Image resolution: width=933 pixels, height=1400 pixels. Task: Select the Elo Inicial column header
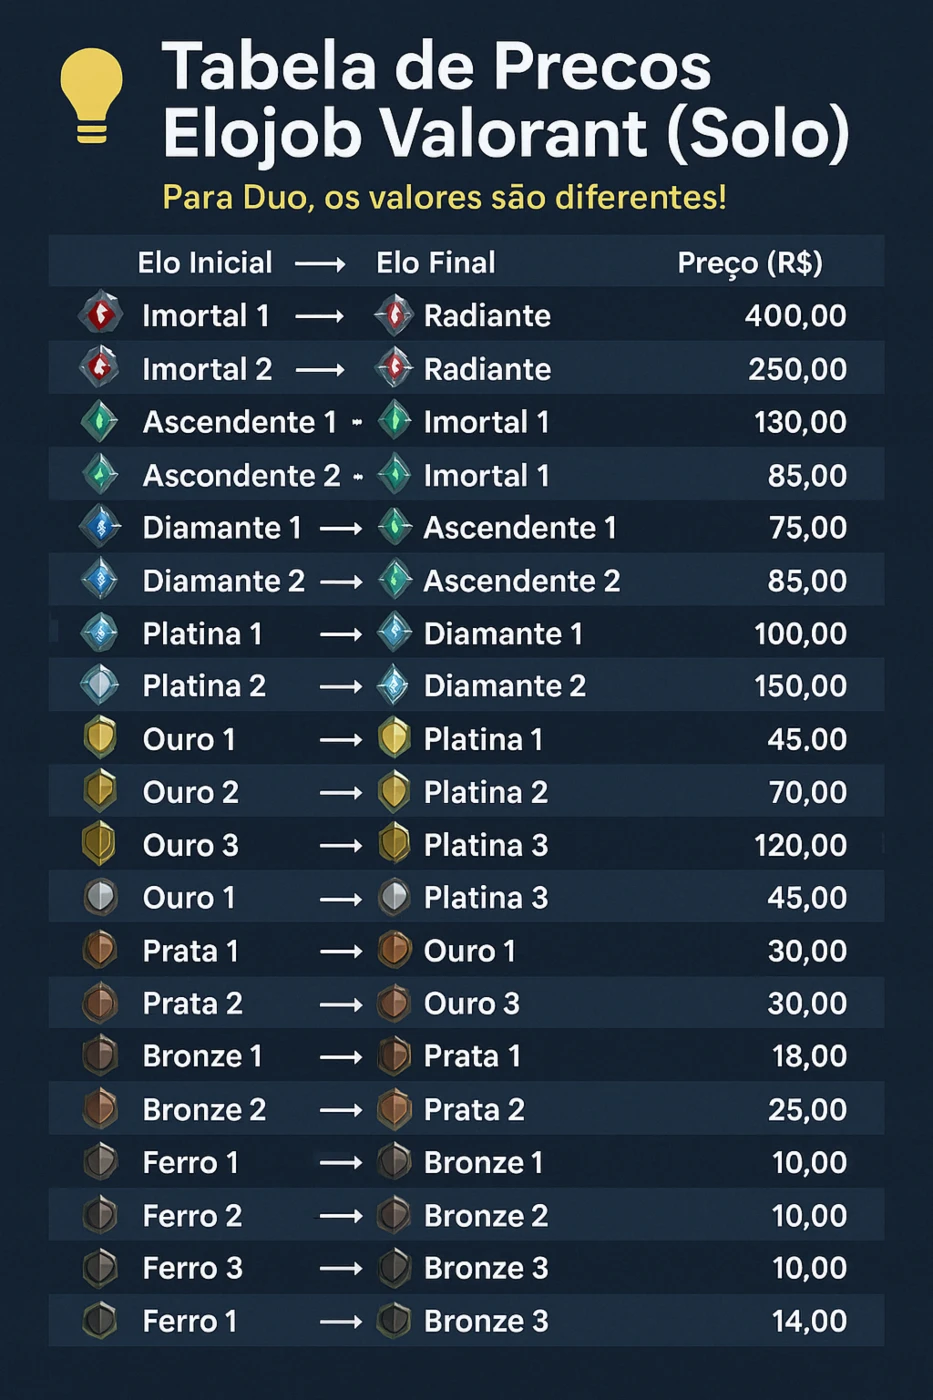205,263
